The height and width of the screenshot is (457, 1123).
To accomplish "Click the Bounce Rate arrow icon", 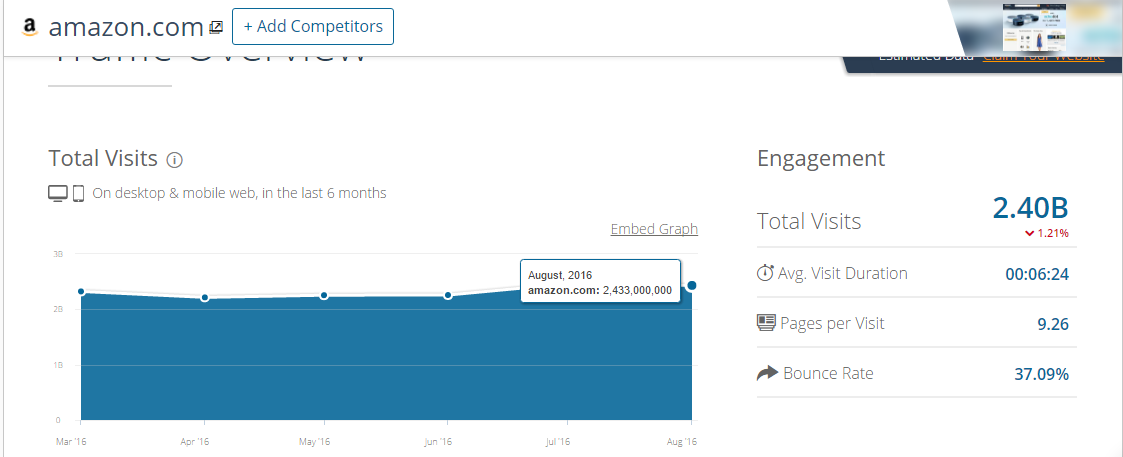I will tap(767, 373).
